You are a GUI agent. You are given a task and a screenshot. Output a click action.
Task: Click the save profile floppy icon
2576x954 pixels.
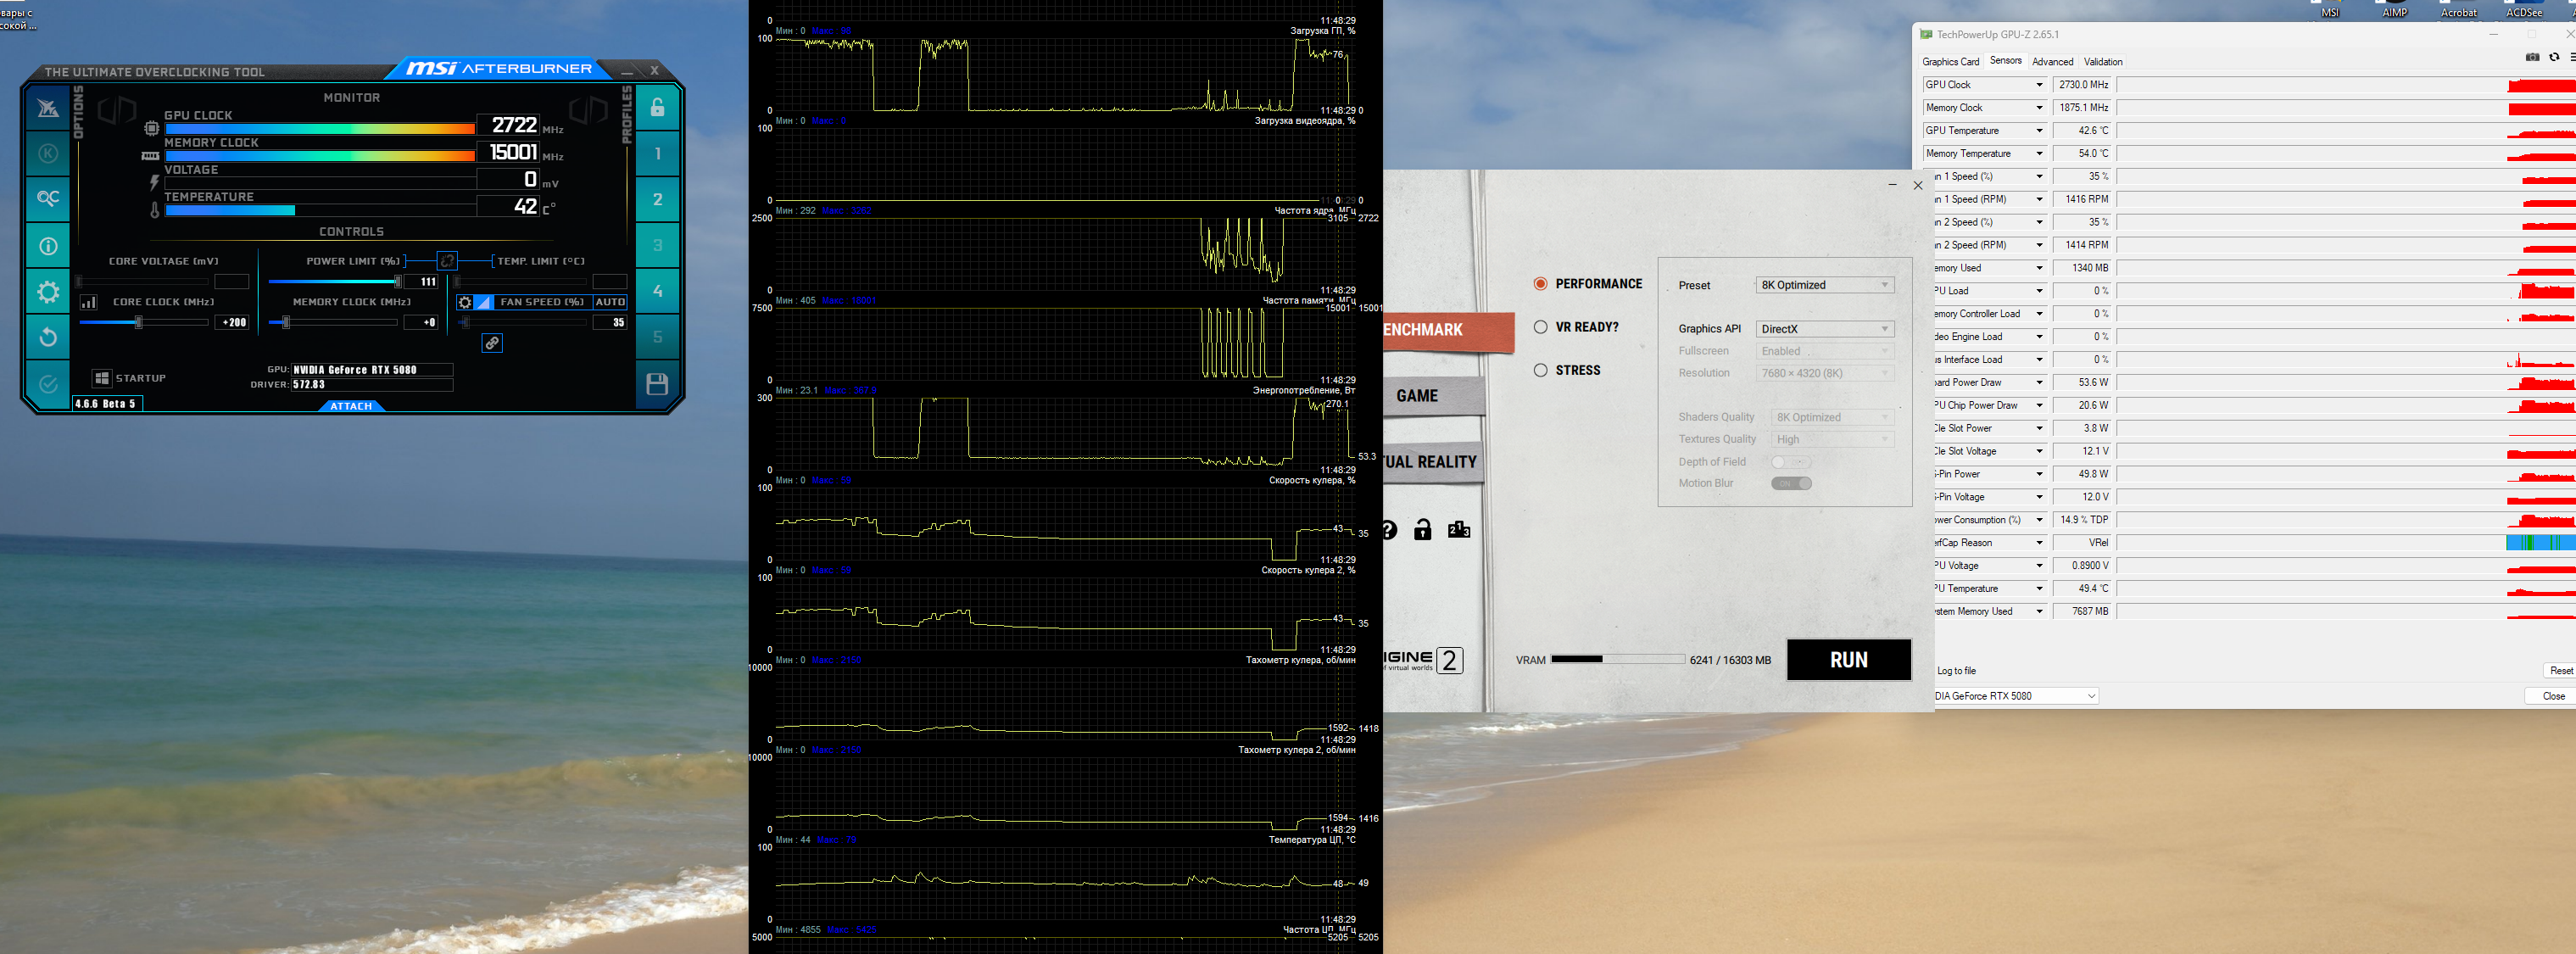(x=657, y=384)
